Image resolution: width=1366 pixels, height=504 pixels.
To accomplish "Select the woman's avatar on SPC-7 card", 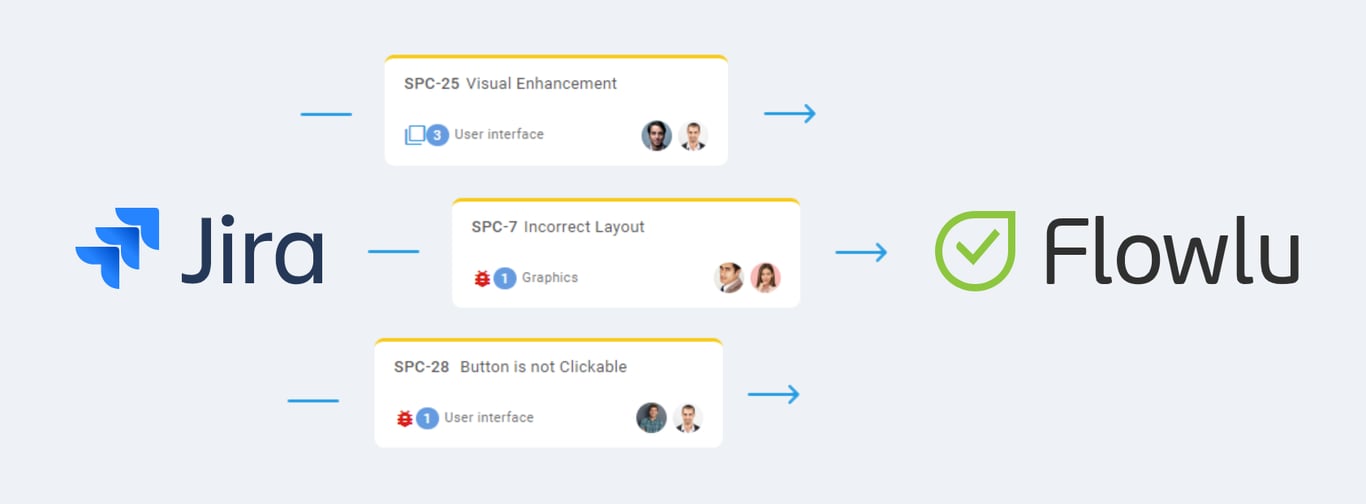I will tap(766, 278).
